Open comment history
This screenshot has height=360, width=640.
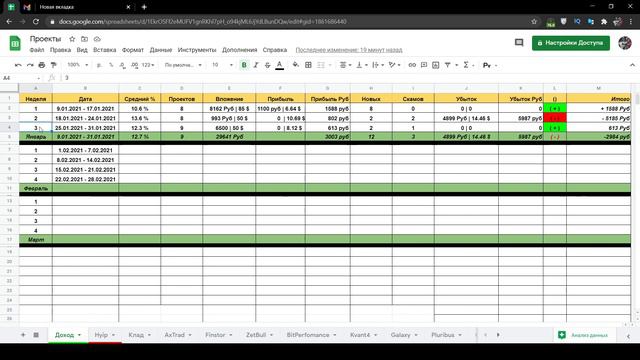pyautogui.click(x=519, y=42)
